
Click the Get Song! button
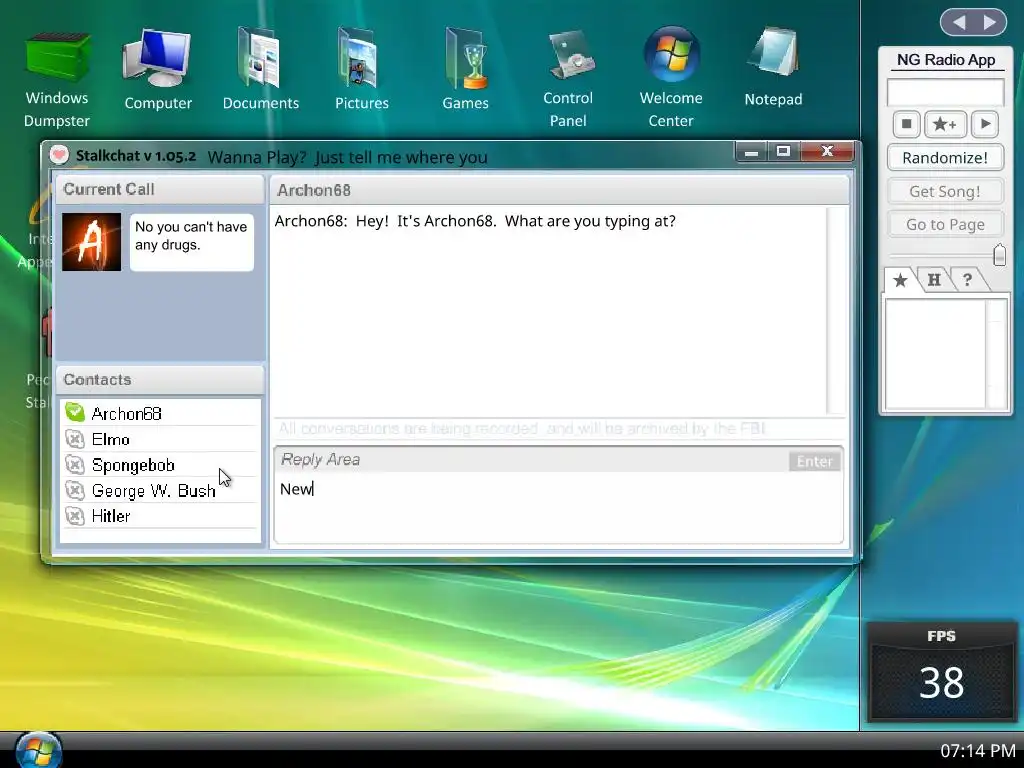pos(945,191)
